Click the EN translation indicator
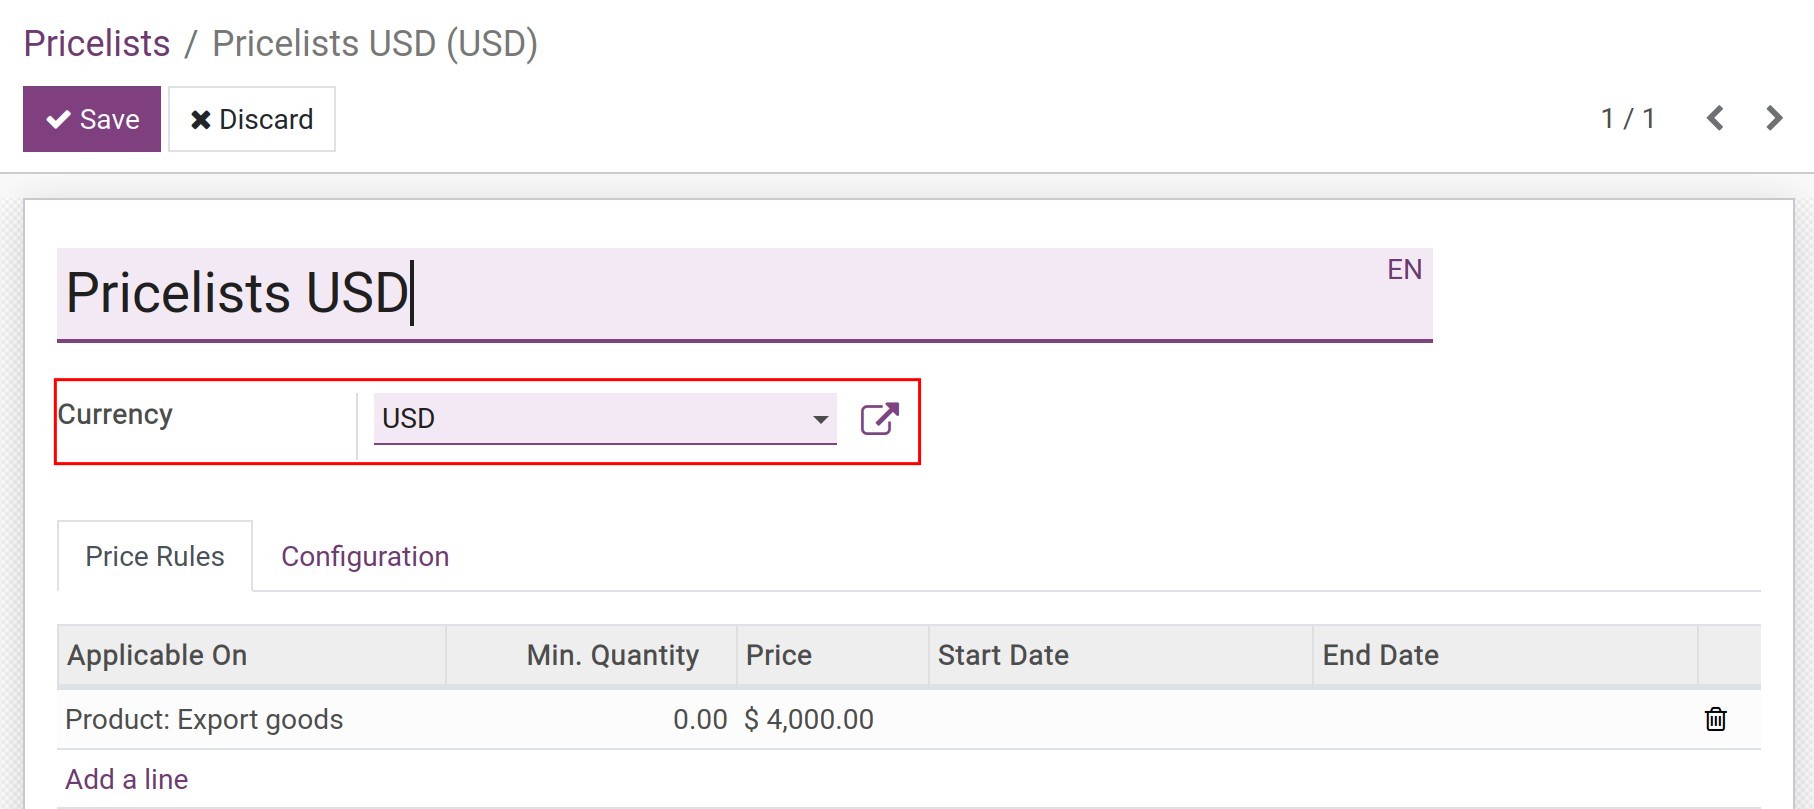This screenshot has width=1814, height=809. point(1404,270)
